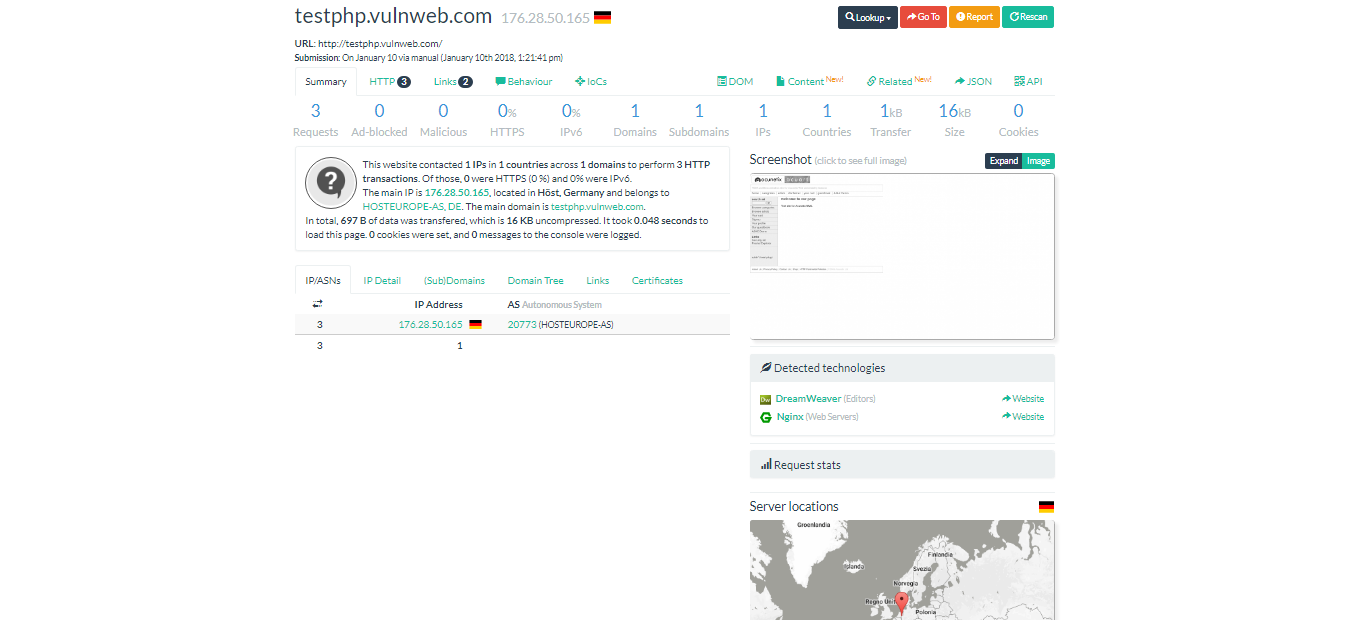Select the Domain Tree sub-tab
The width and height of the screenshot is (1349, 620).
[535, 281]
